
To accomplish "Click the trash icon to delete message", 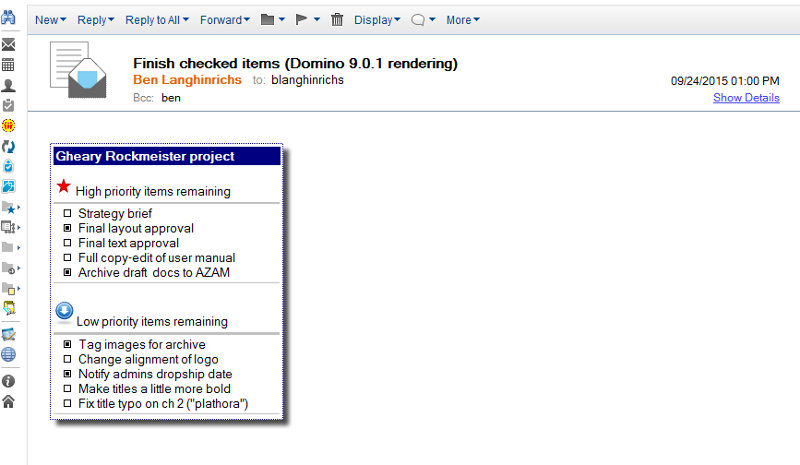I will [337, 20].
